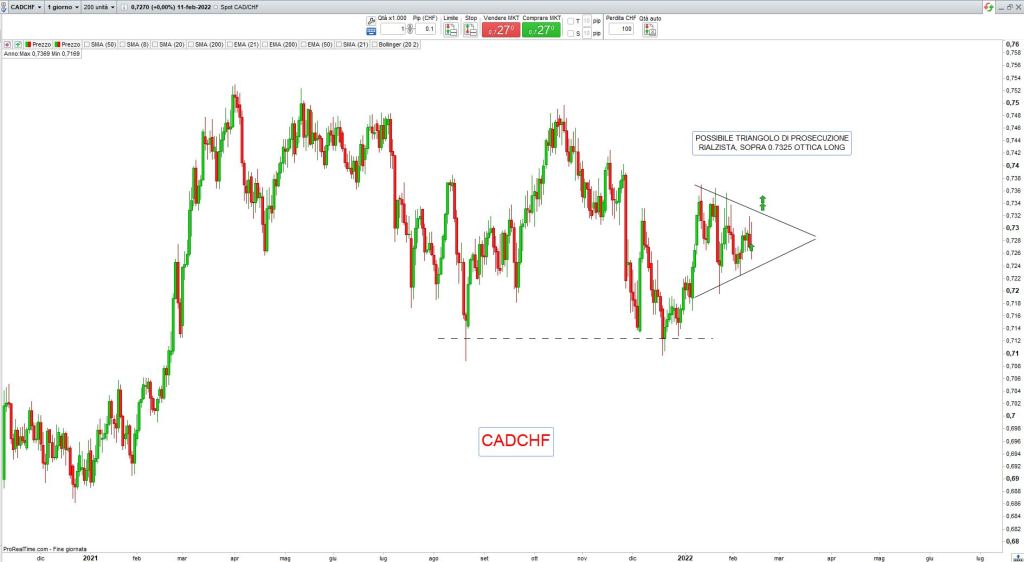Click the S pip value field
Viewport: 1024px width, 562px height.
(x=586, y=33)
